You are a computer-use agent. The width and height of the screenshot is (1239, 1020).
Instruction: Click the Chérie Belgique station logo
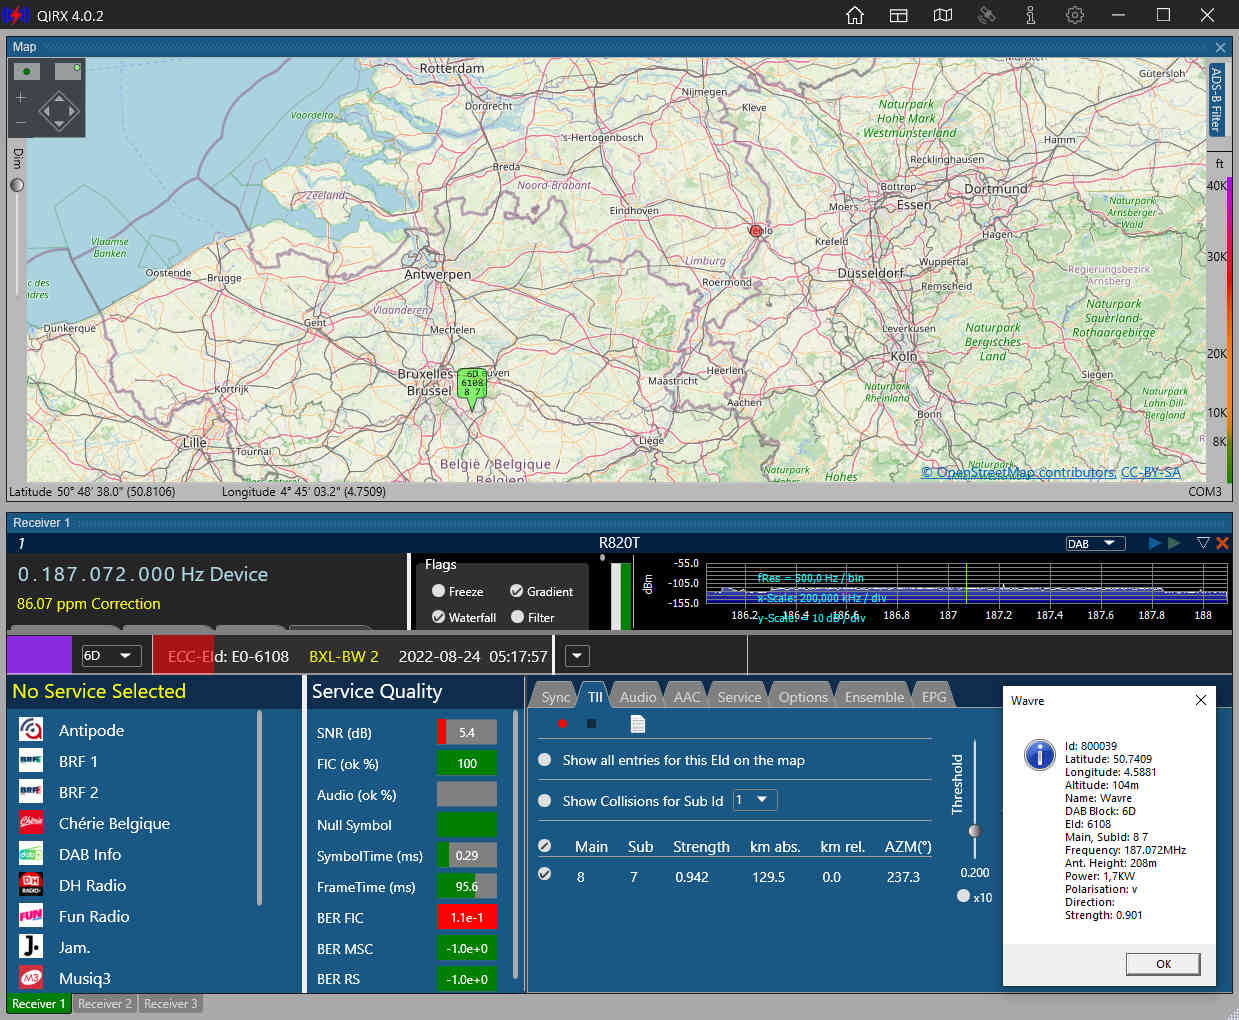[x=31, y=823]
